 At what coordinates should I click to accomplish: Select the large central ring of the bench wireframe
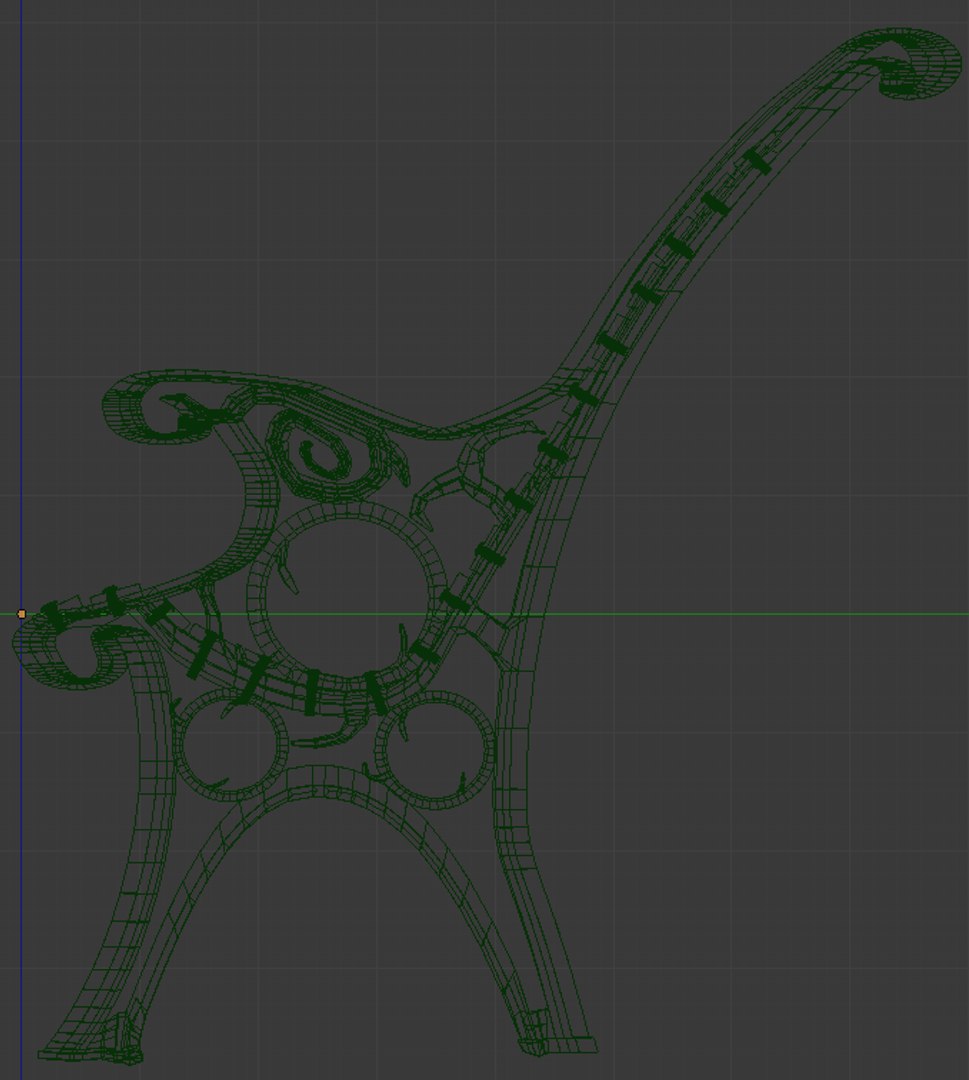pyautogui.click(x=347, y=600)
